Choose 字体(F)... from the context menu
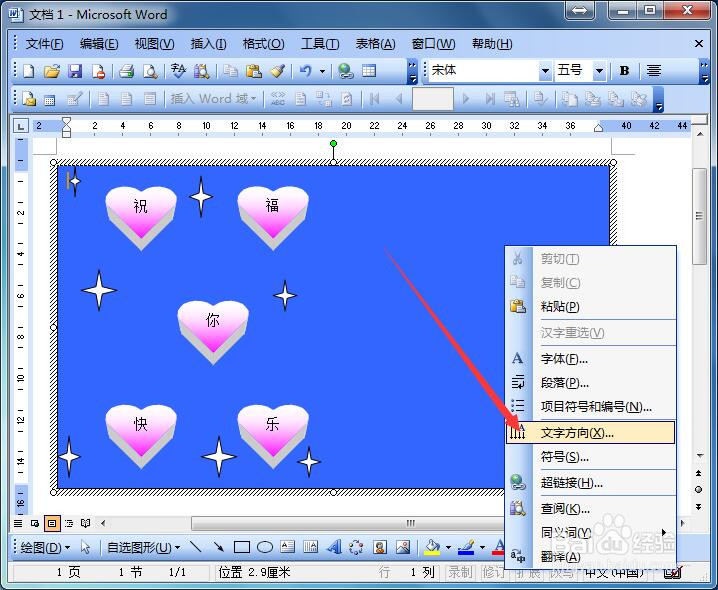 click(590, 358)
